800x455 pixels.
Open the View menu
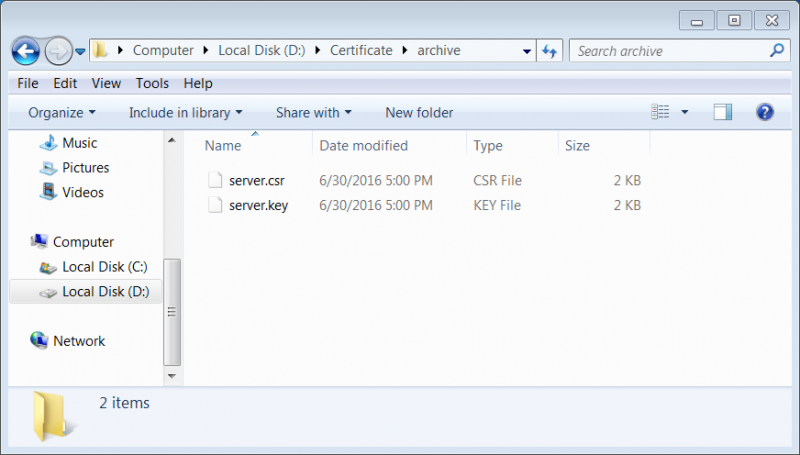point(106,83)
